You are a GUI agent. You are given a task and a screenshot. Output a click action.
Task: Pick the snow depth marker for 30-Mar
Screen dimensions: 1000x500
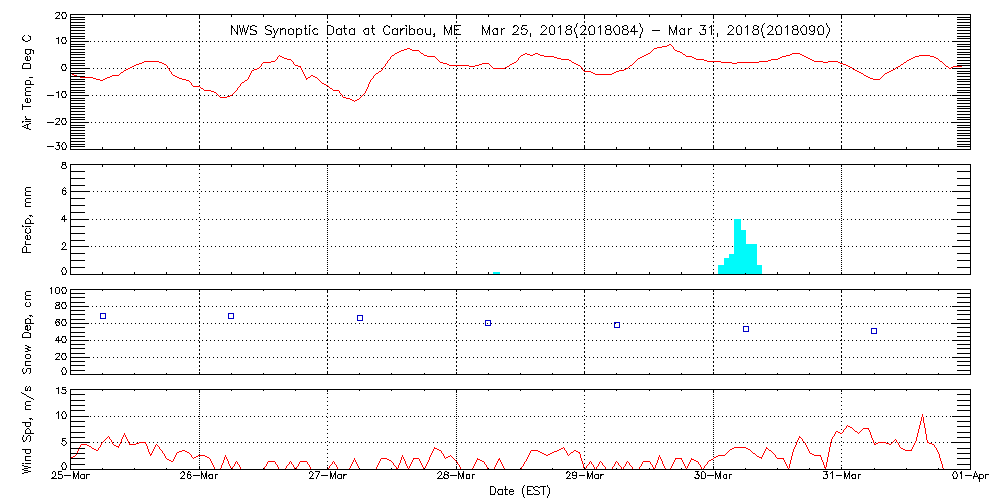(746, 329)
